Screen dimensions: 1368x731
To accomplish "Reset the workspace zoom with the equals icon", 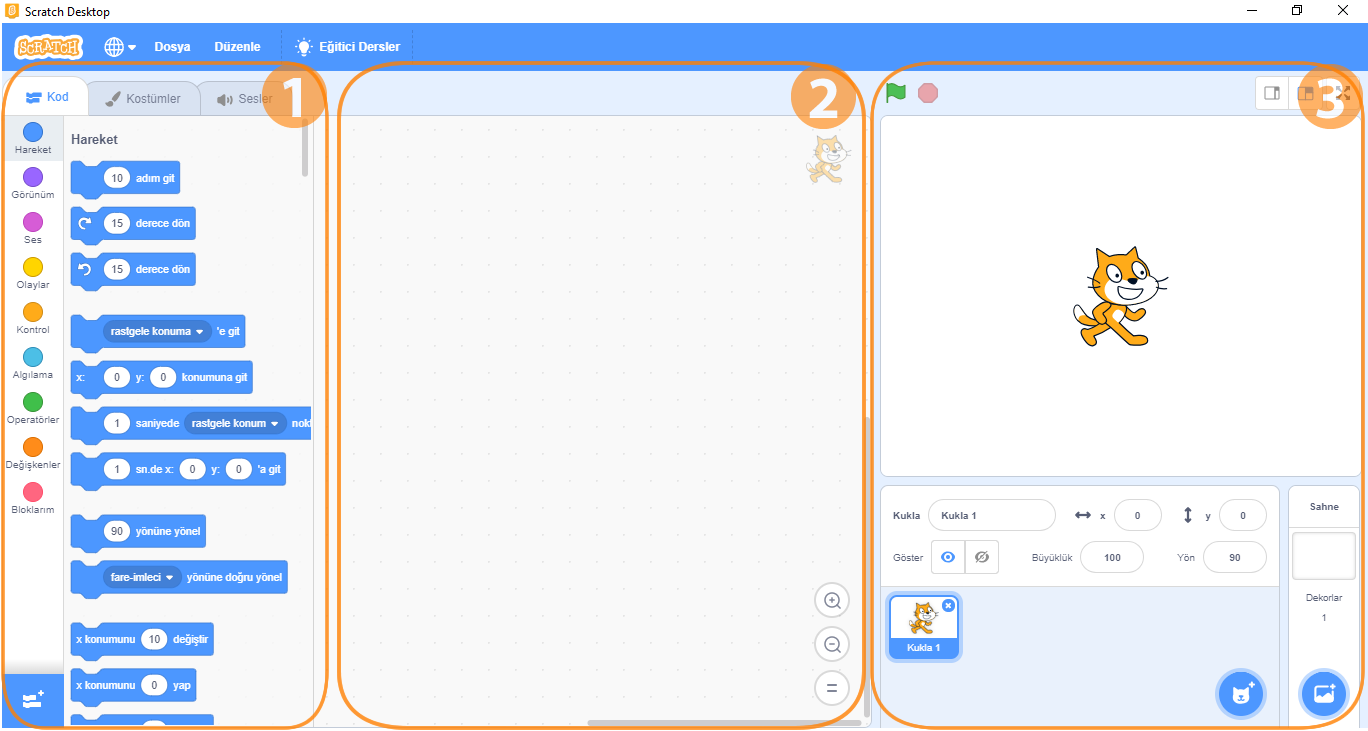I will (831, 688).
